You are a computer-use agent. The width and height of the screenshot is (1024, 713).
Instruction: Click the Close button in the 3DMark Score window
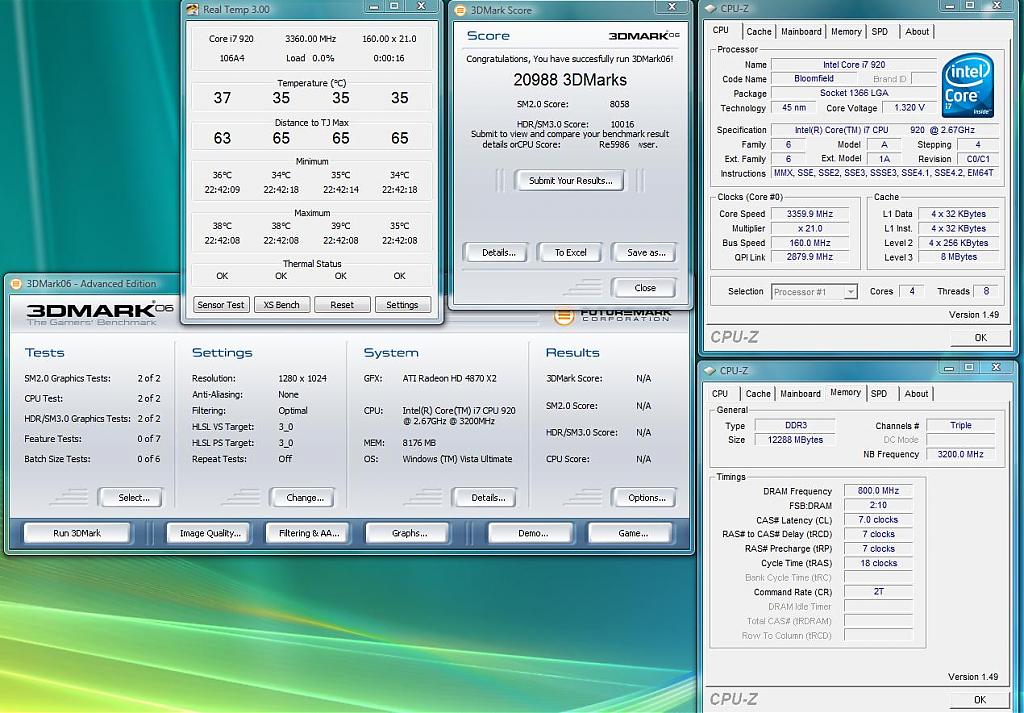click(645, 288)
